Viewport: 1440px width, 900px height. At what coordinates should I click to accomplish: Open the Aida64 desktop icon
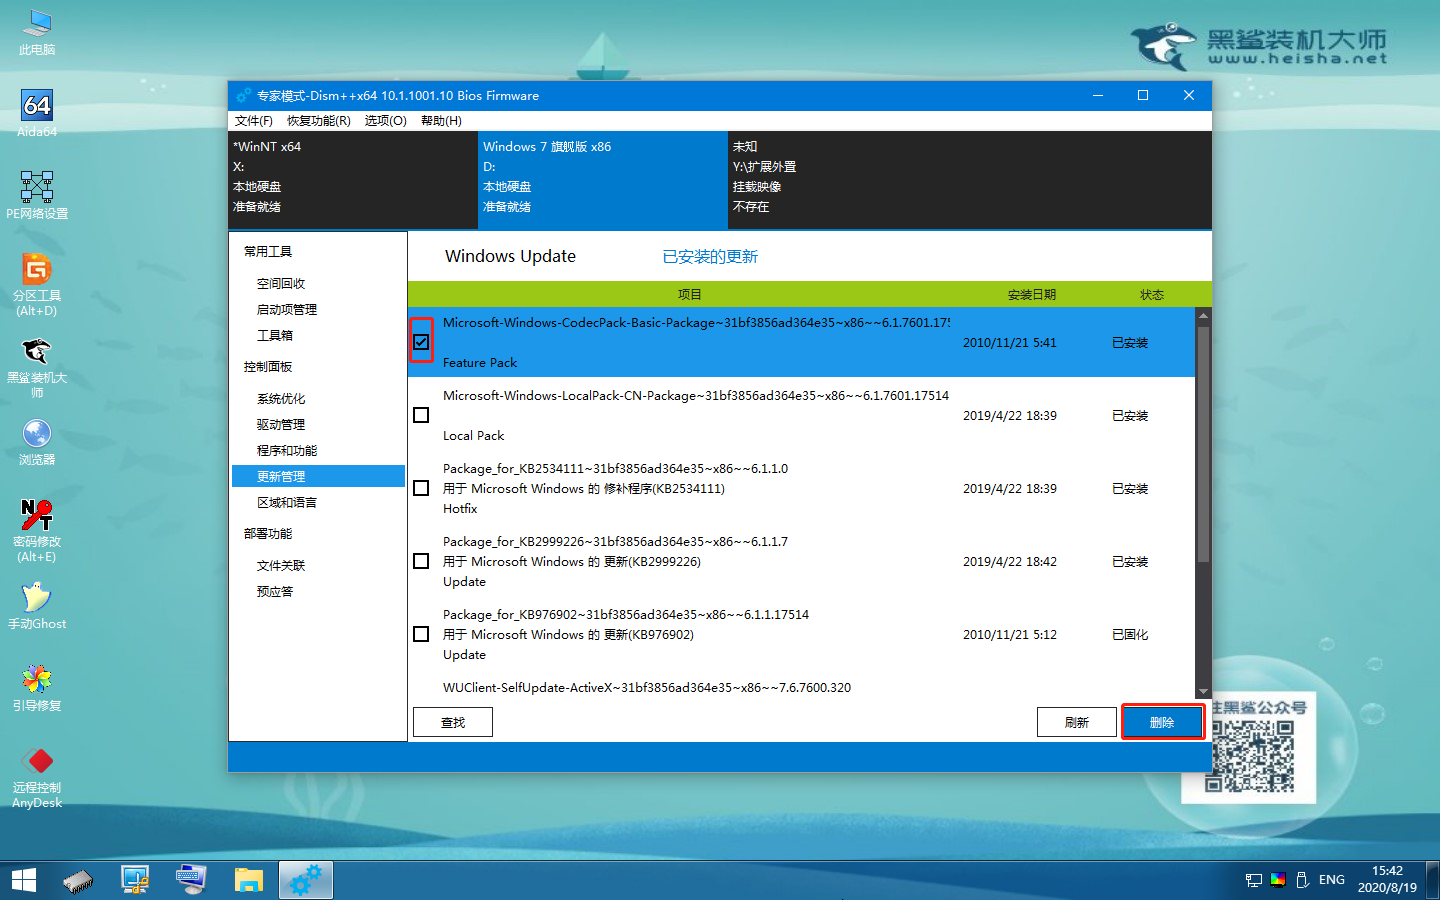(37, 113)
